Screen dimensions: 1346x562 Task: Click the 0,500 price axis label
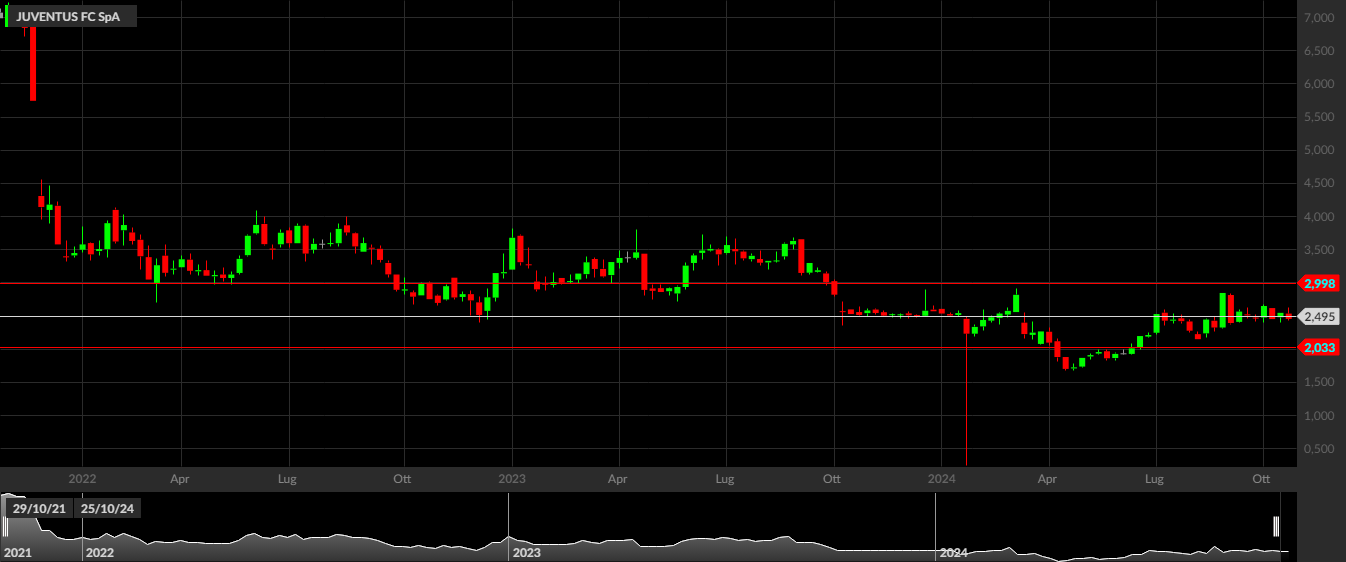click(1319, 449)
